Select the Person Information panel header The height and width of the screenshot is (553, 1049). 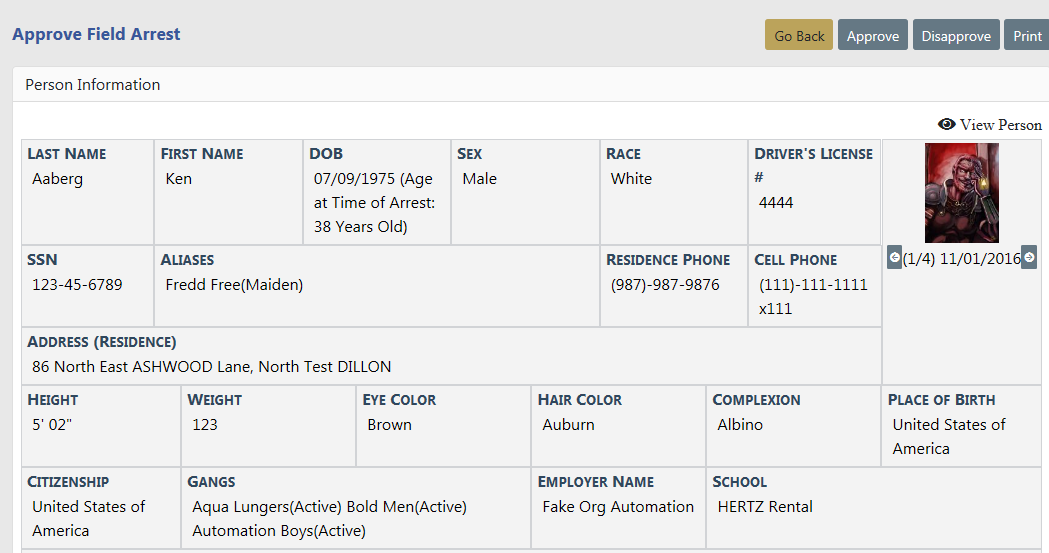pos(93,85)
